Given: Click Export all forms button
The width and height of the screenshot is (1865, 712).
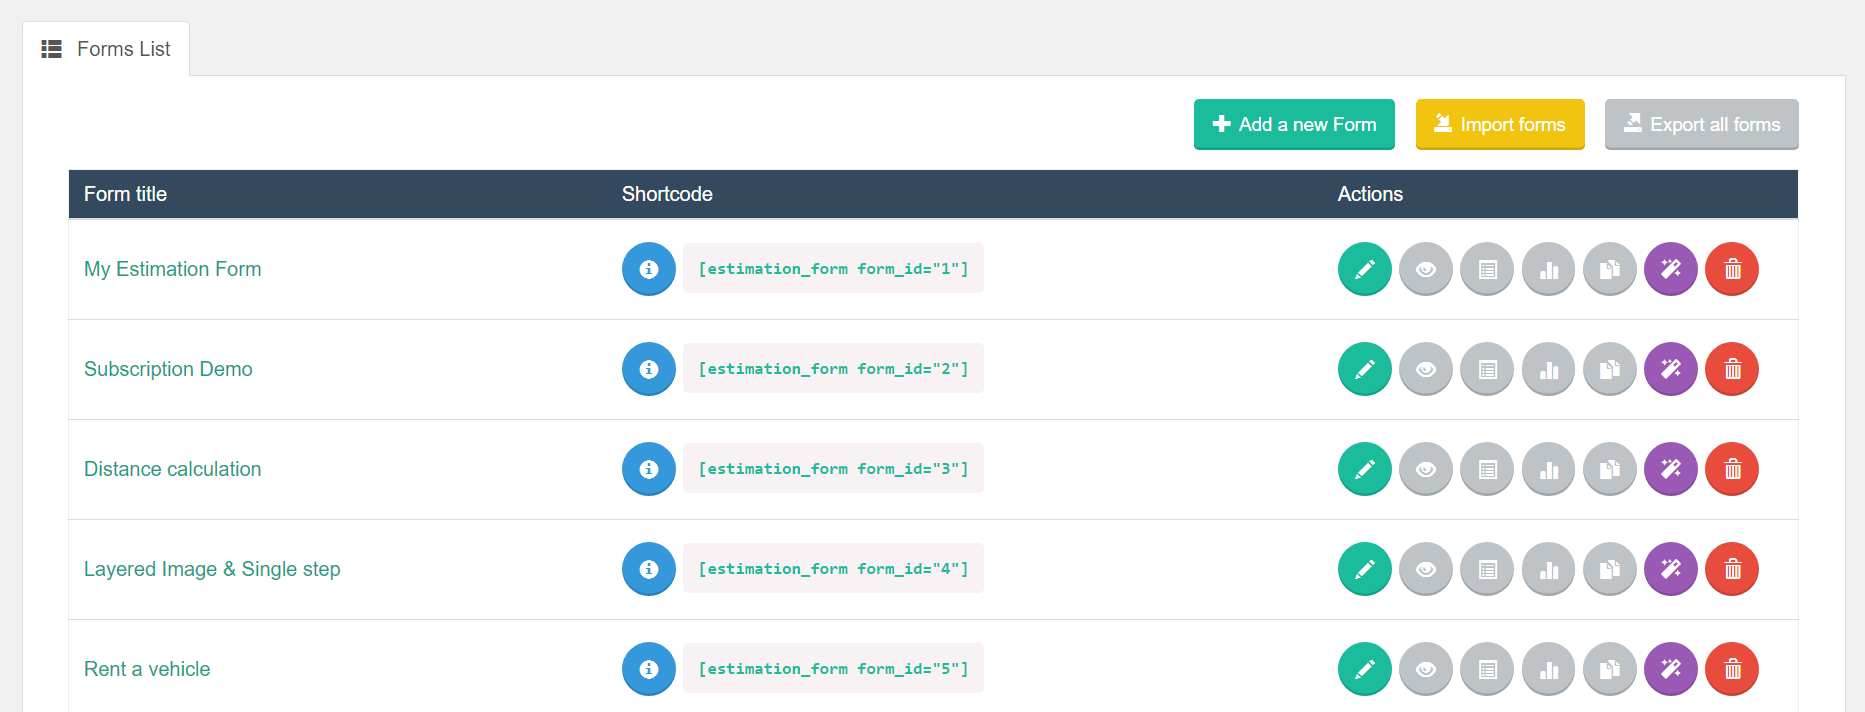Looking at the screenshot, I should [x=1701, y=124].
